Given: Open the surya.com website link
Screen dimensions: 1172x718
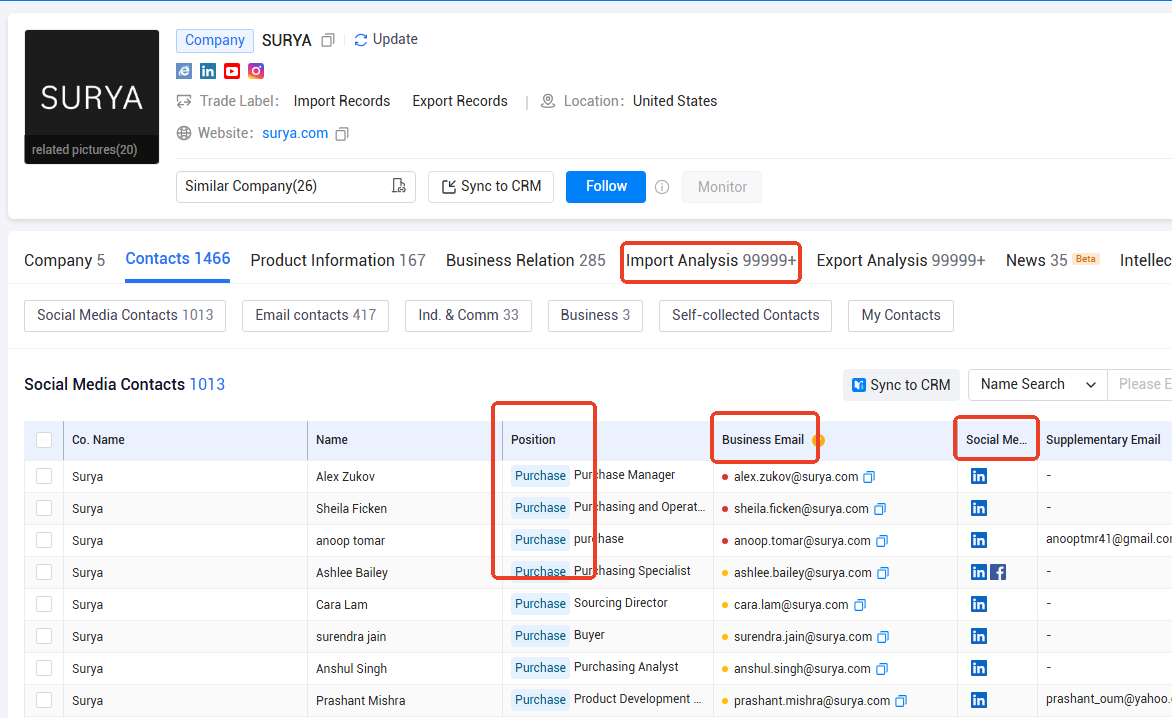Looking at the screenshot, I should tap(295, 133).
